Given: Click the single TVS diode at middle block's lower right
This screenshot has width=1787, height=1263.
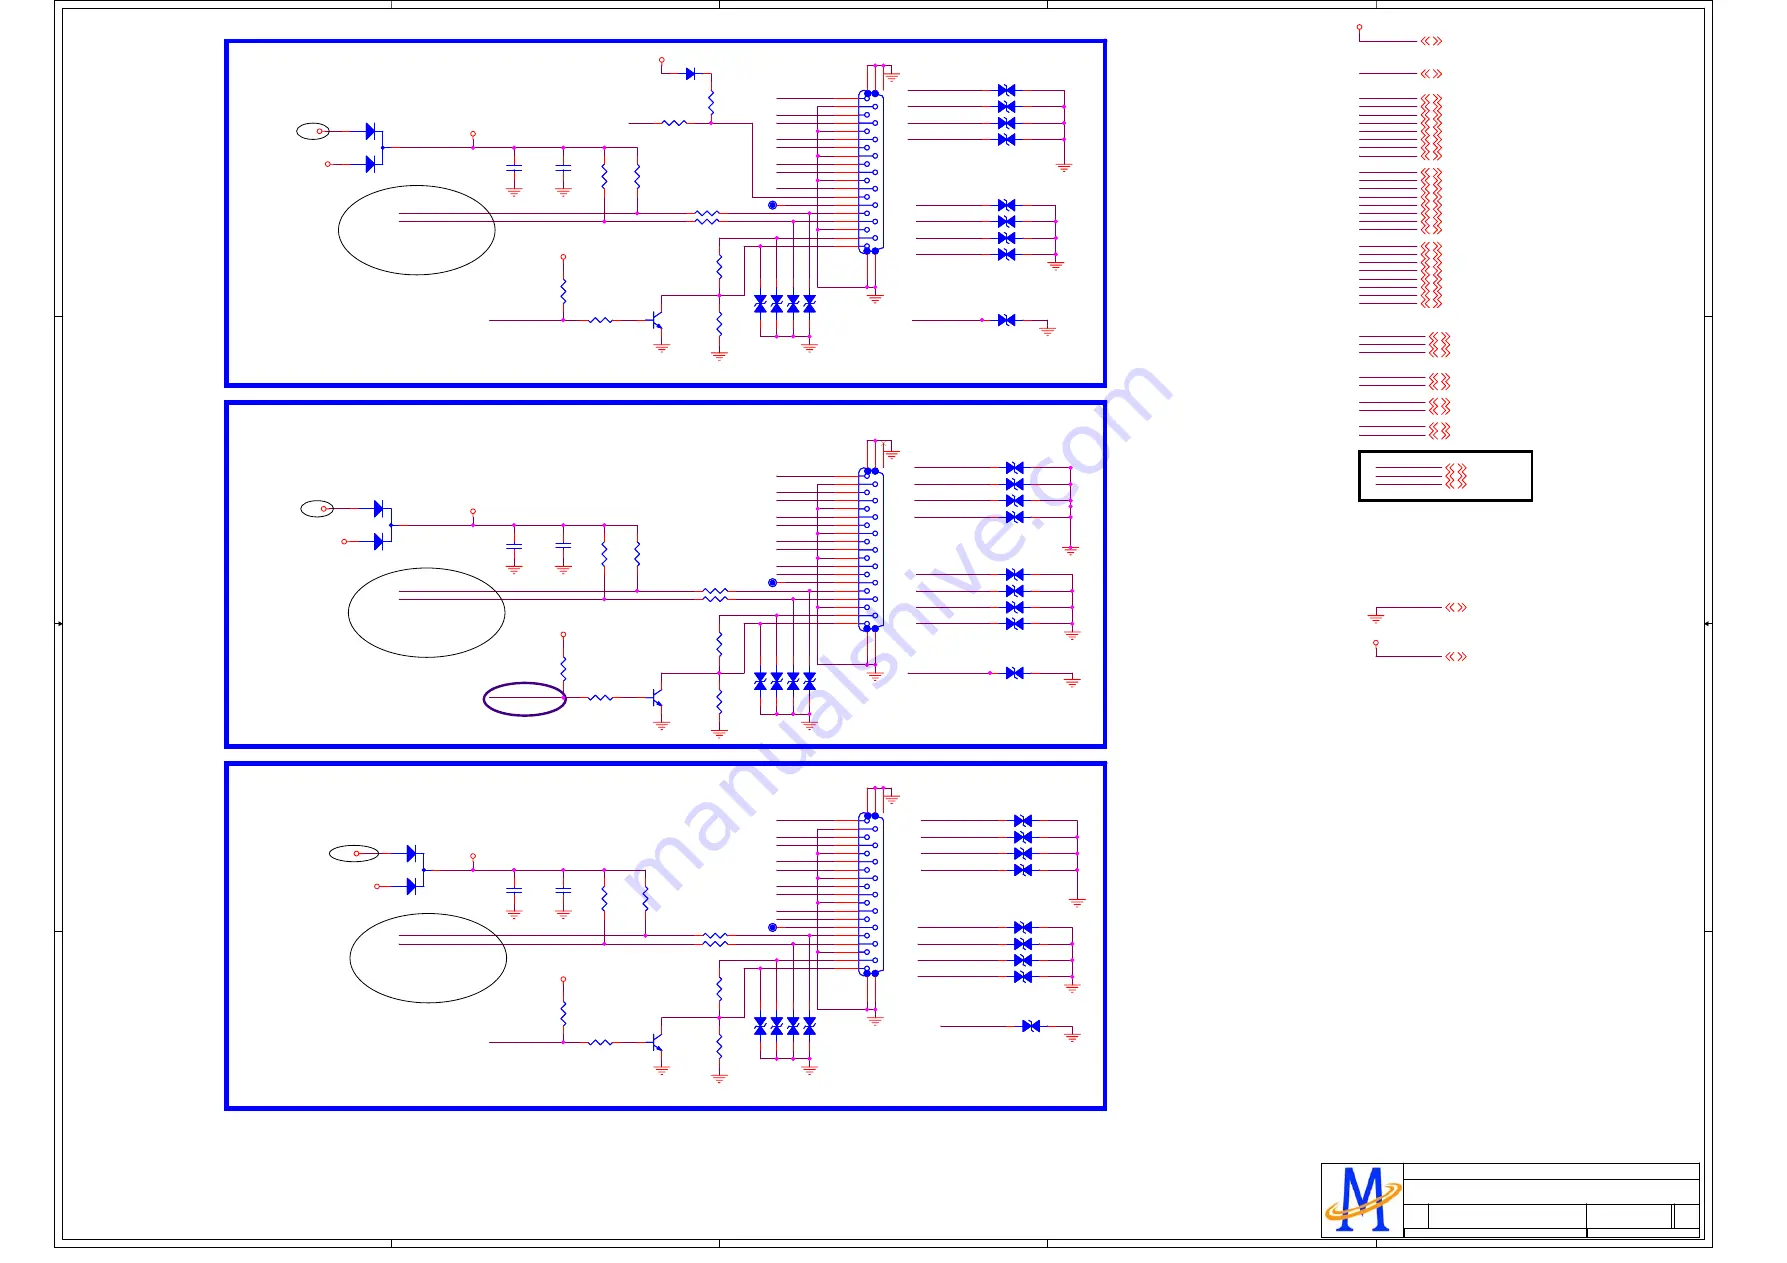Looking at the screenshot, I should [1015, 673].
